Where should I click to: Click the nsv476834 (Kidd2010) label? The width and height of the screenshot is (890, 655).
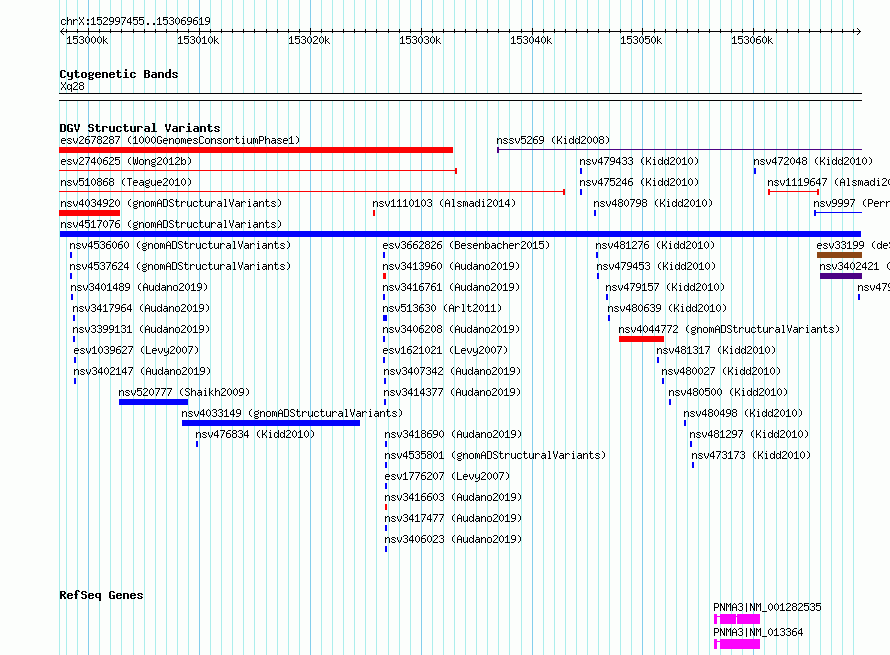click(255, 434)
